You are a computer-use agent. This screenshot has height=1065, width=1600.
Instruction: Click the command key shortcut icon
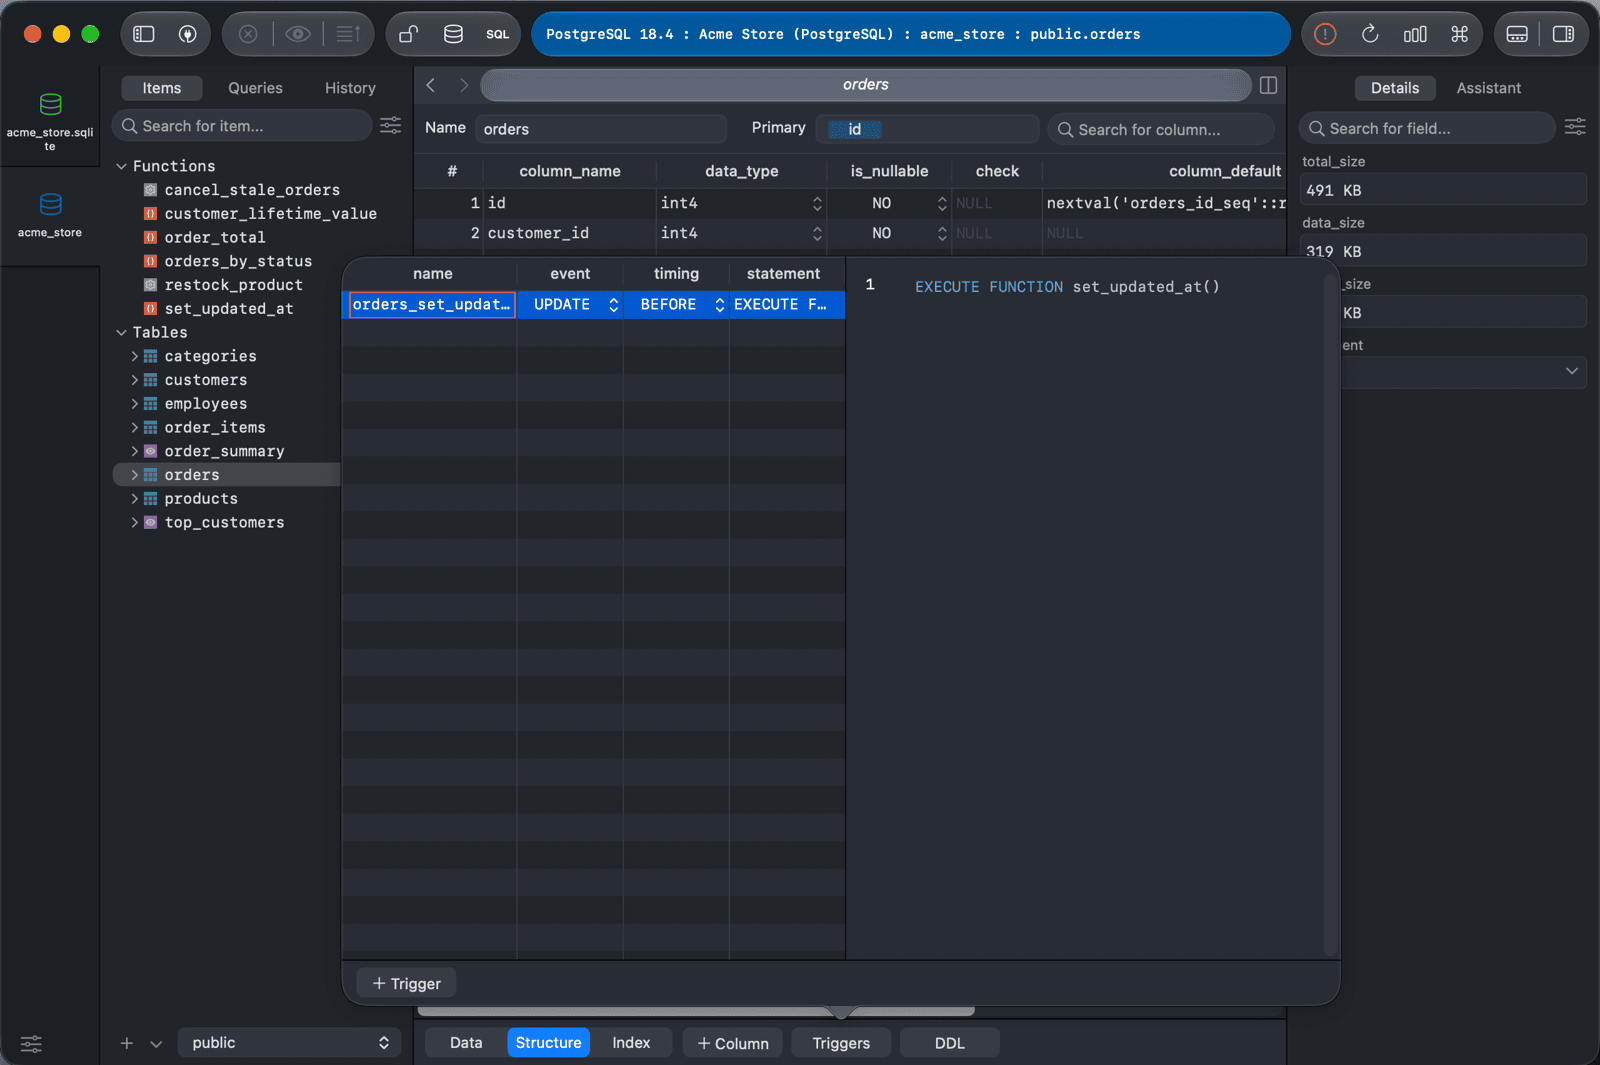1459,34
